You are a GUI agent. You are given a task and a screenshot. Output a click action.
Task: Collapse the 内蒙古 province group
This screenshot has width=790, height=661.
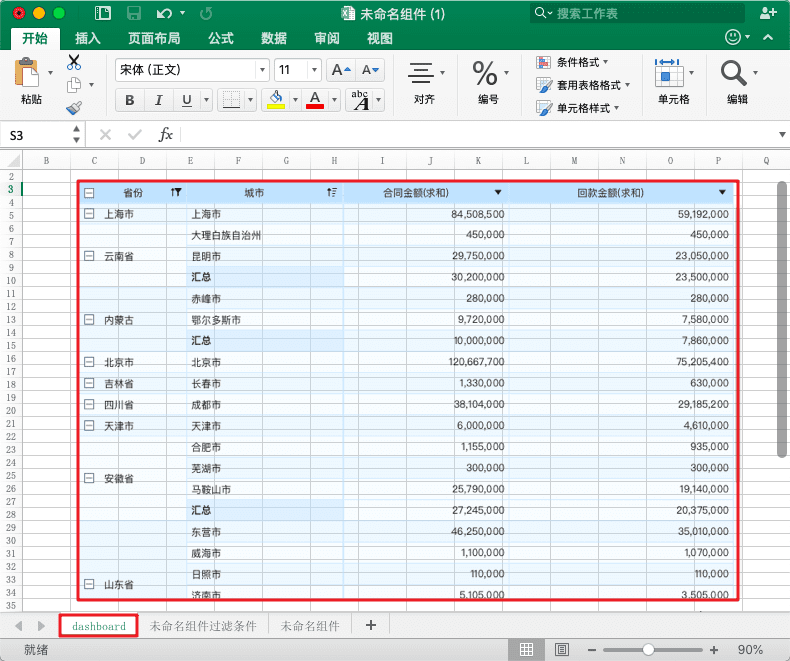(x=89, y=320)
